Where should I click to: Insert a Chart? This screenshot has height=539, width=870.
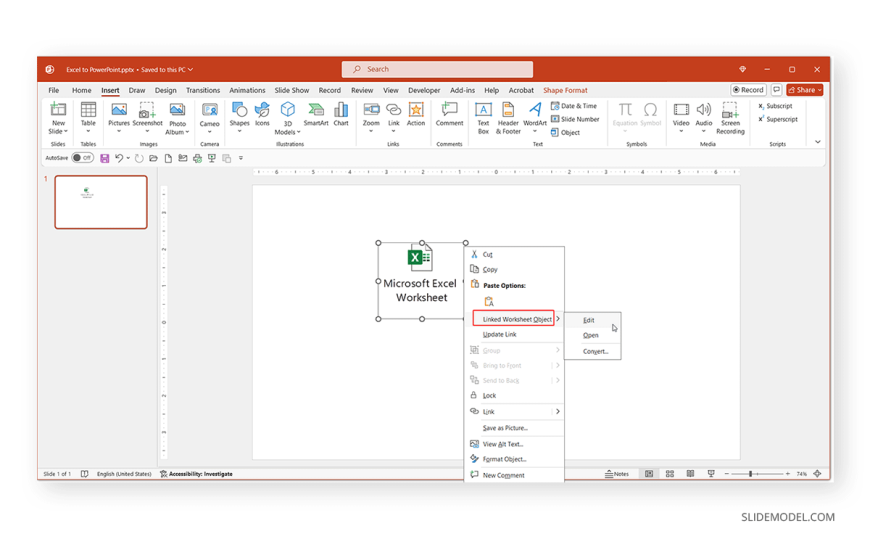[341, 114]
